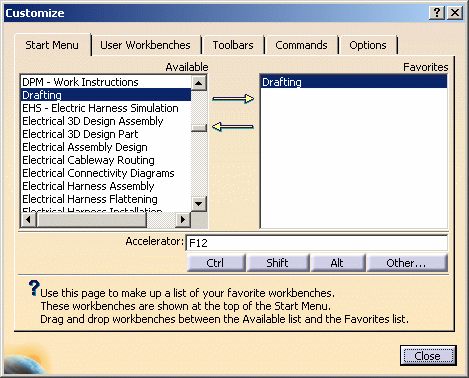Select Electrical 3D Design Part
Screen dimensions: 469x378
pyautogui.click(x=106, y=134)
